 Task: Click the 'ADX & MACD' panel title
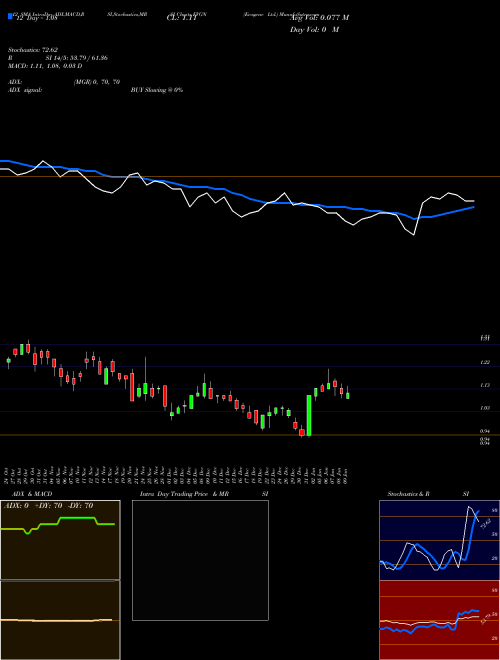pos(32,494)
